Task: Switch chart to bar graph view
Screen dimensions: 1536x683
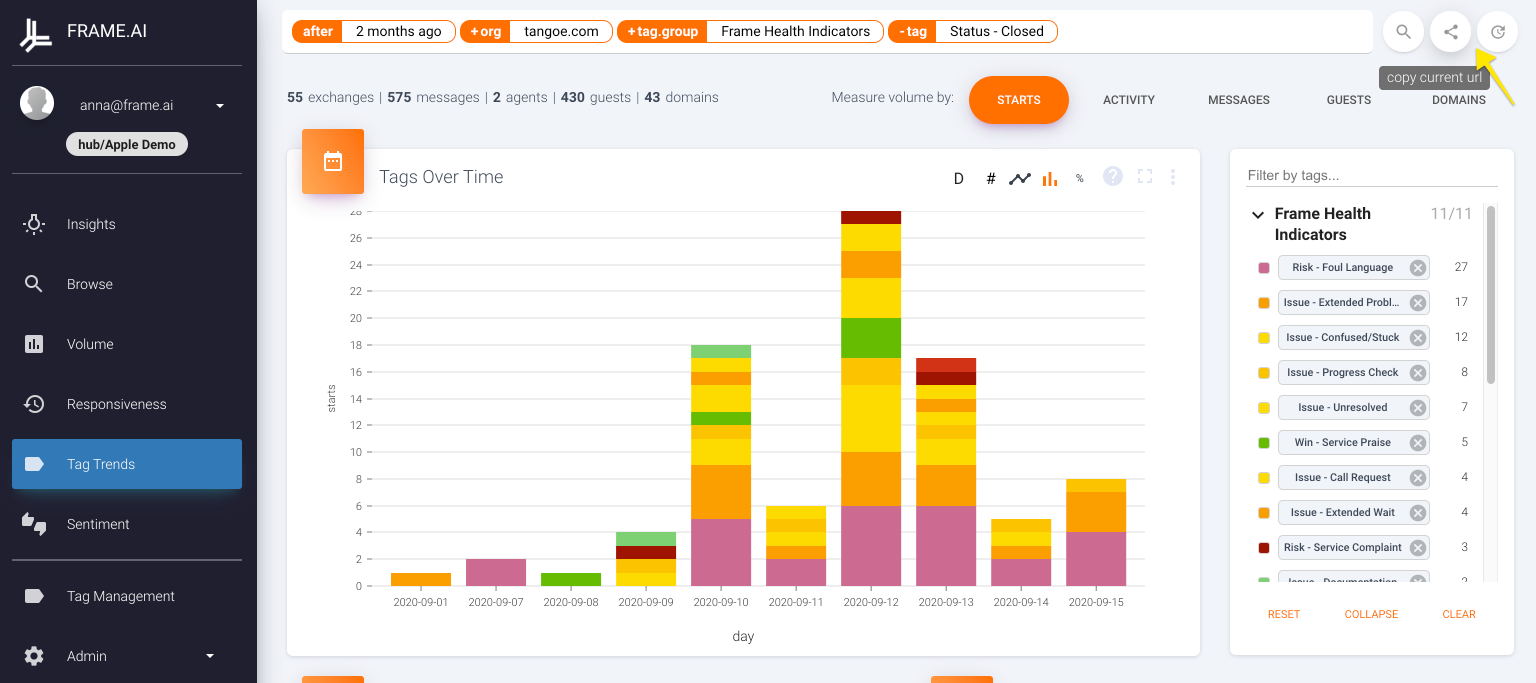Action: 1050,179
